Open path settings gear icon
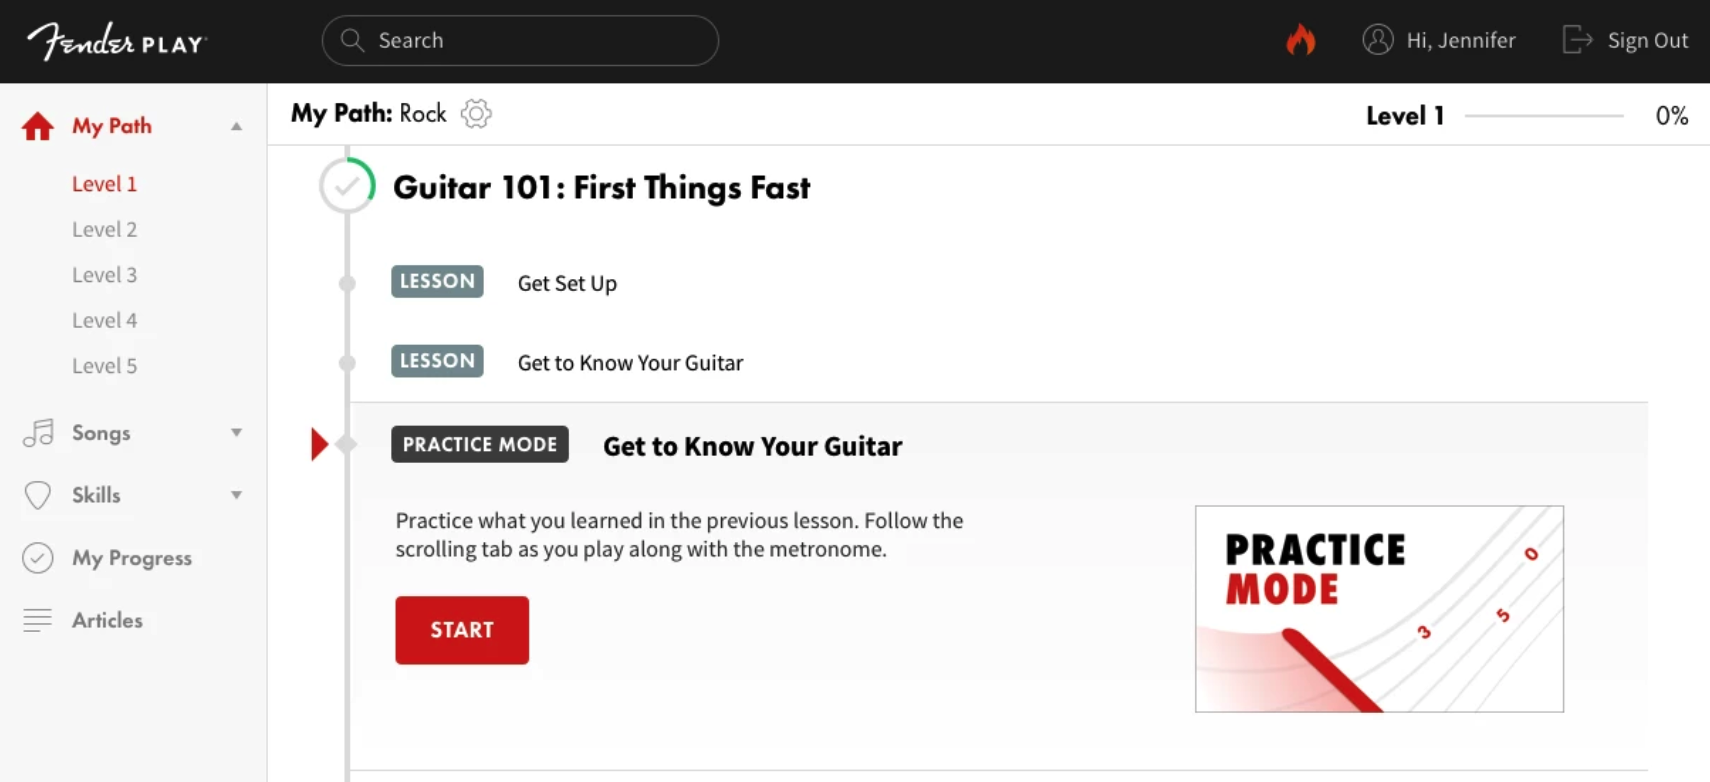Screen dimensions: 1710x782 pyautogui.click(x=476, y=114)
